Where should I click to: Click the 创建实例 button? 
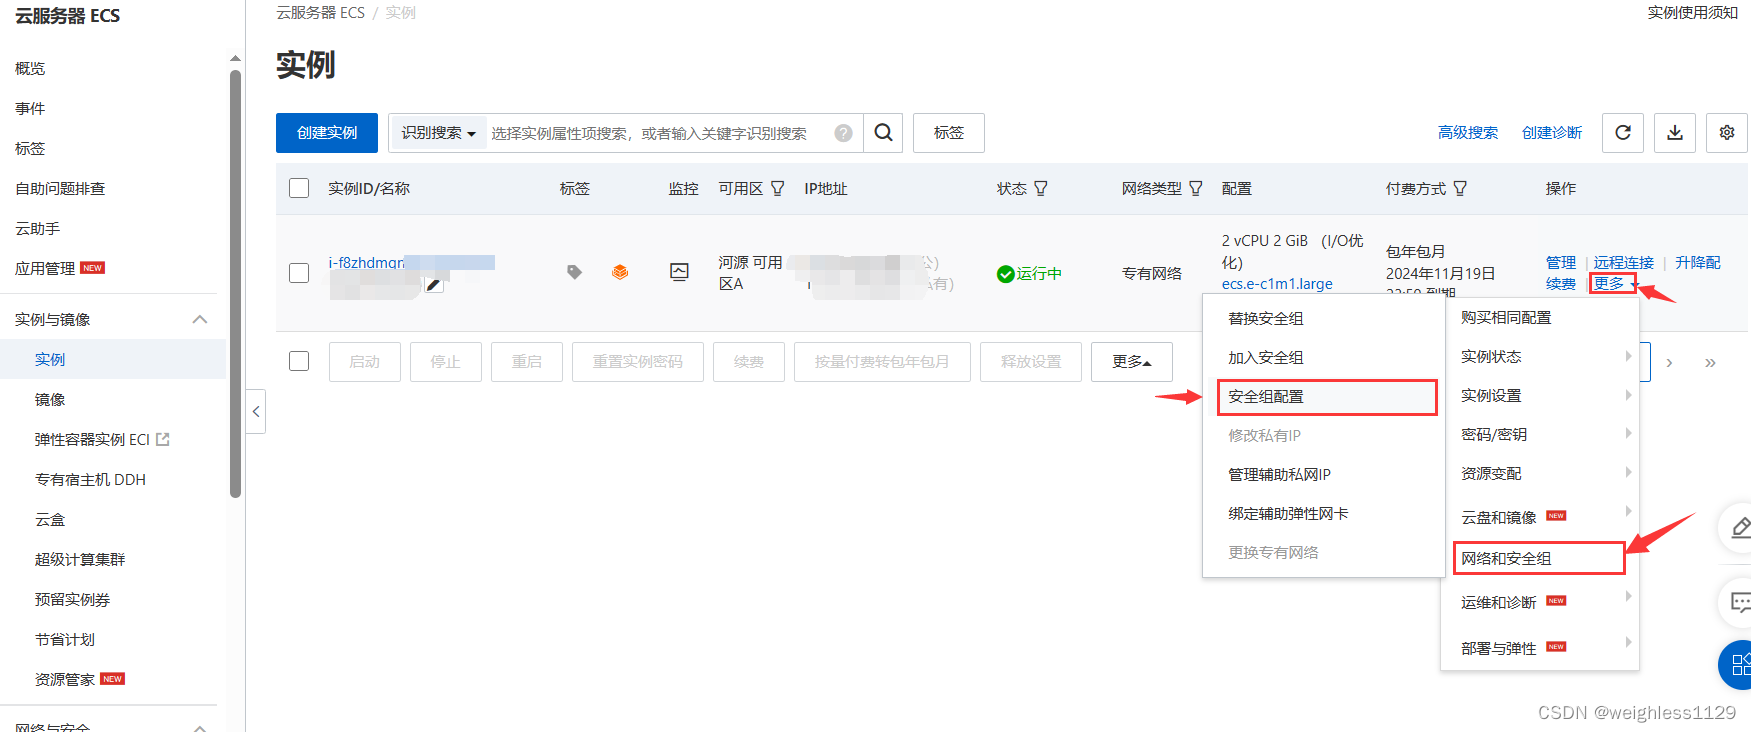327,133
